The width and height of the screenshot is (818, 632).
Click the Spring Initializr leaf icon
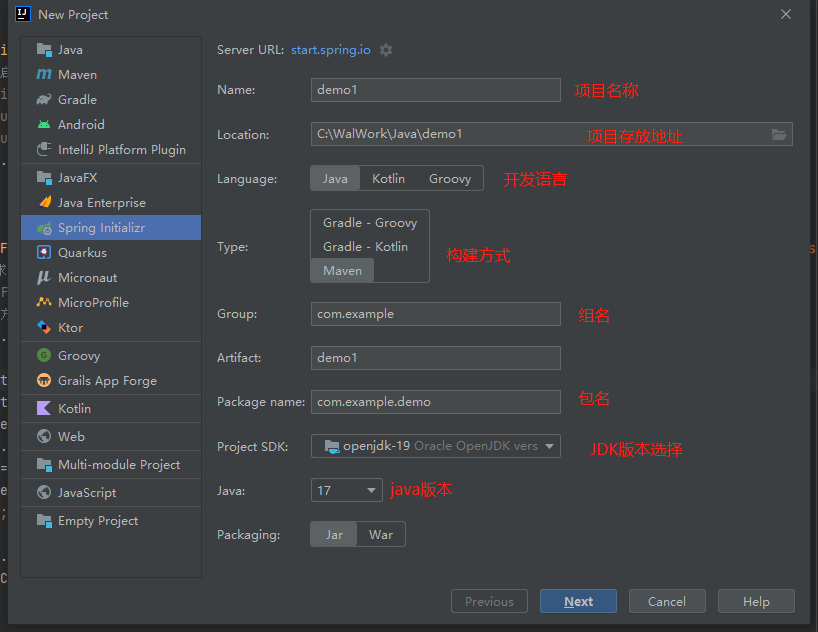point(44,228)
